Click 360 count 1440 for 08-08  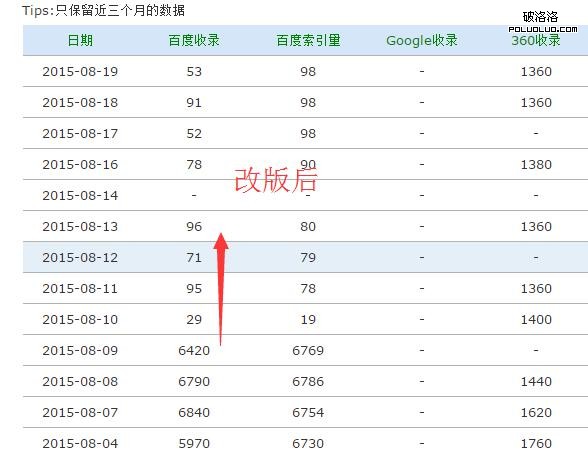[x=536, y=381]
